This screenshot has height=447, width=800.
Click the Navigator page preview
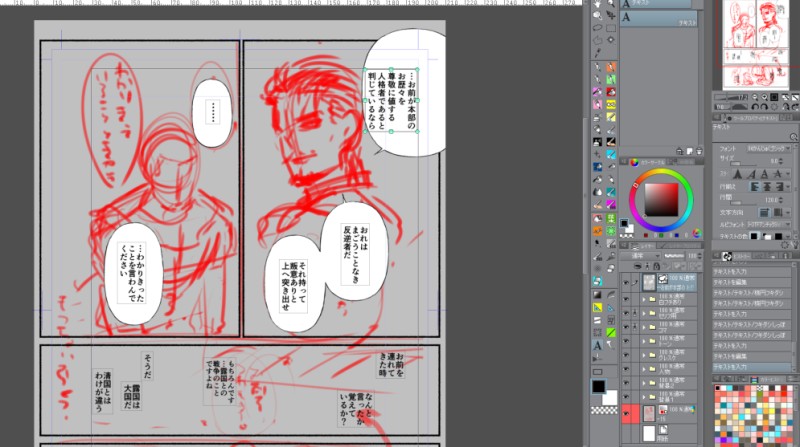click(x=756, y=43)
